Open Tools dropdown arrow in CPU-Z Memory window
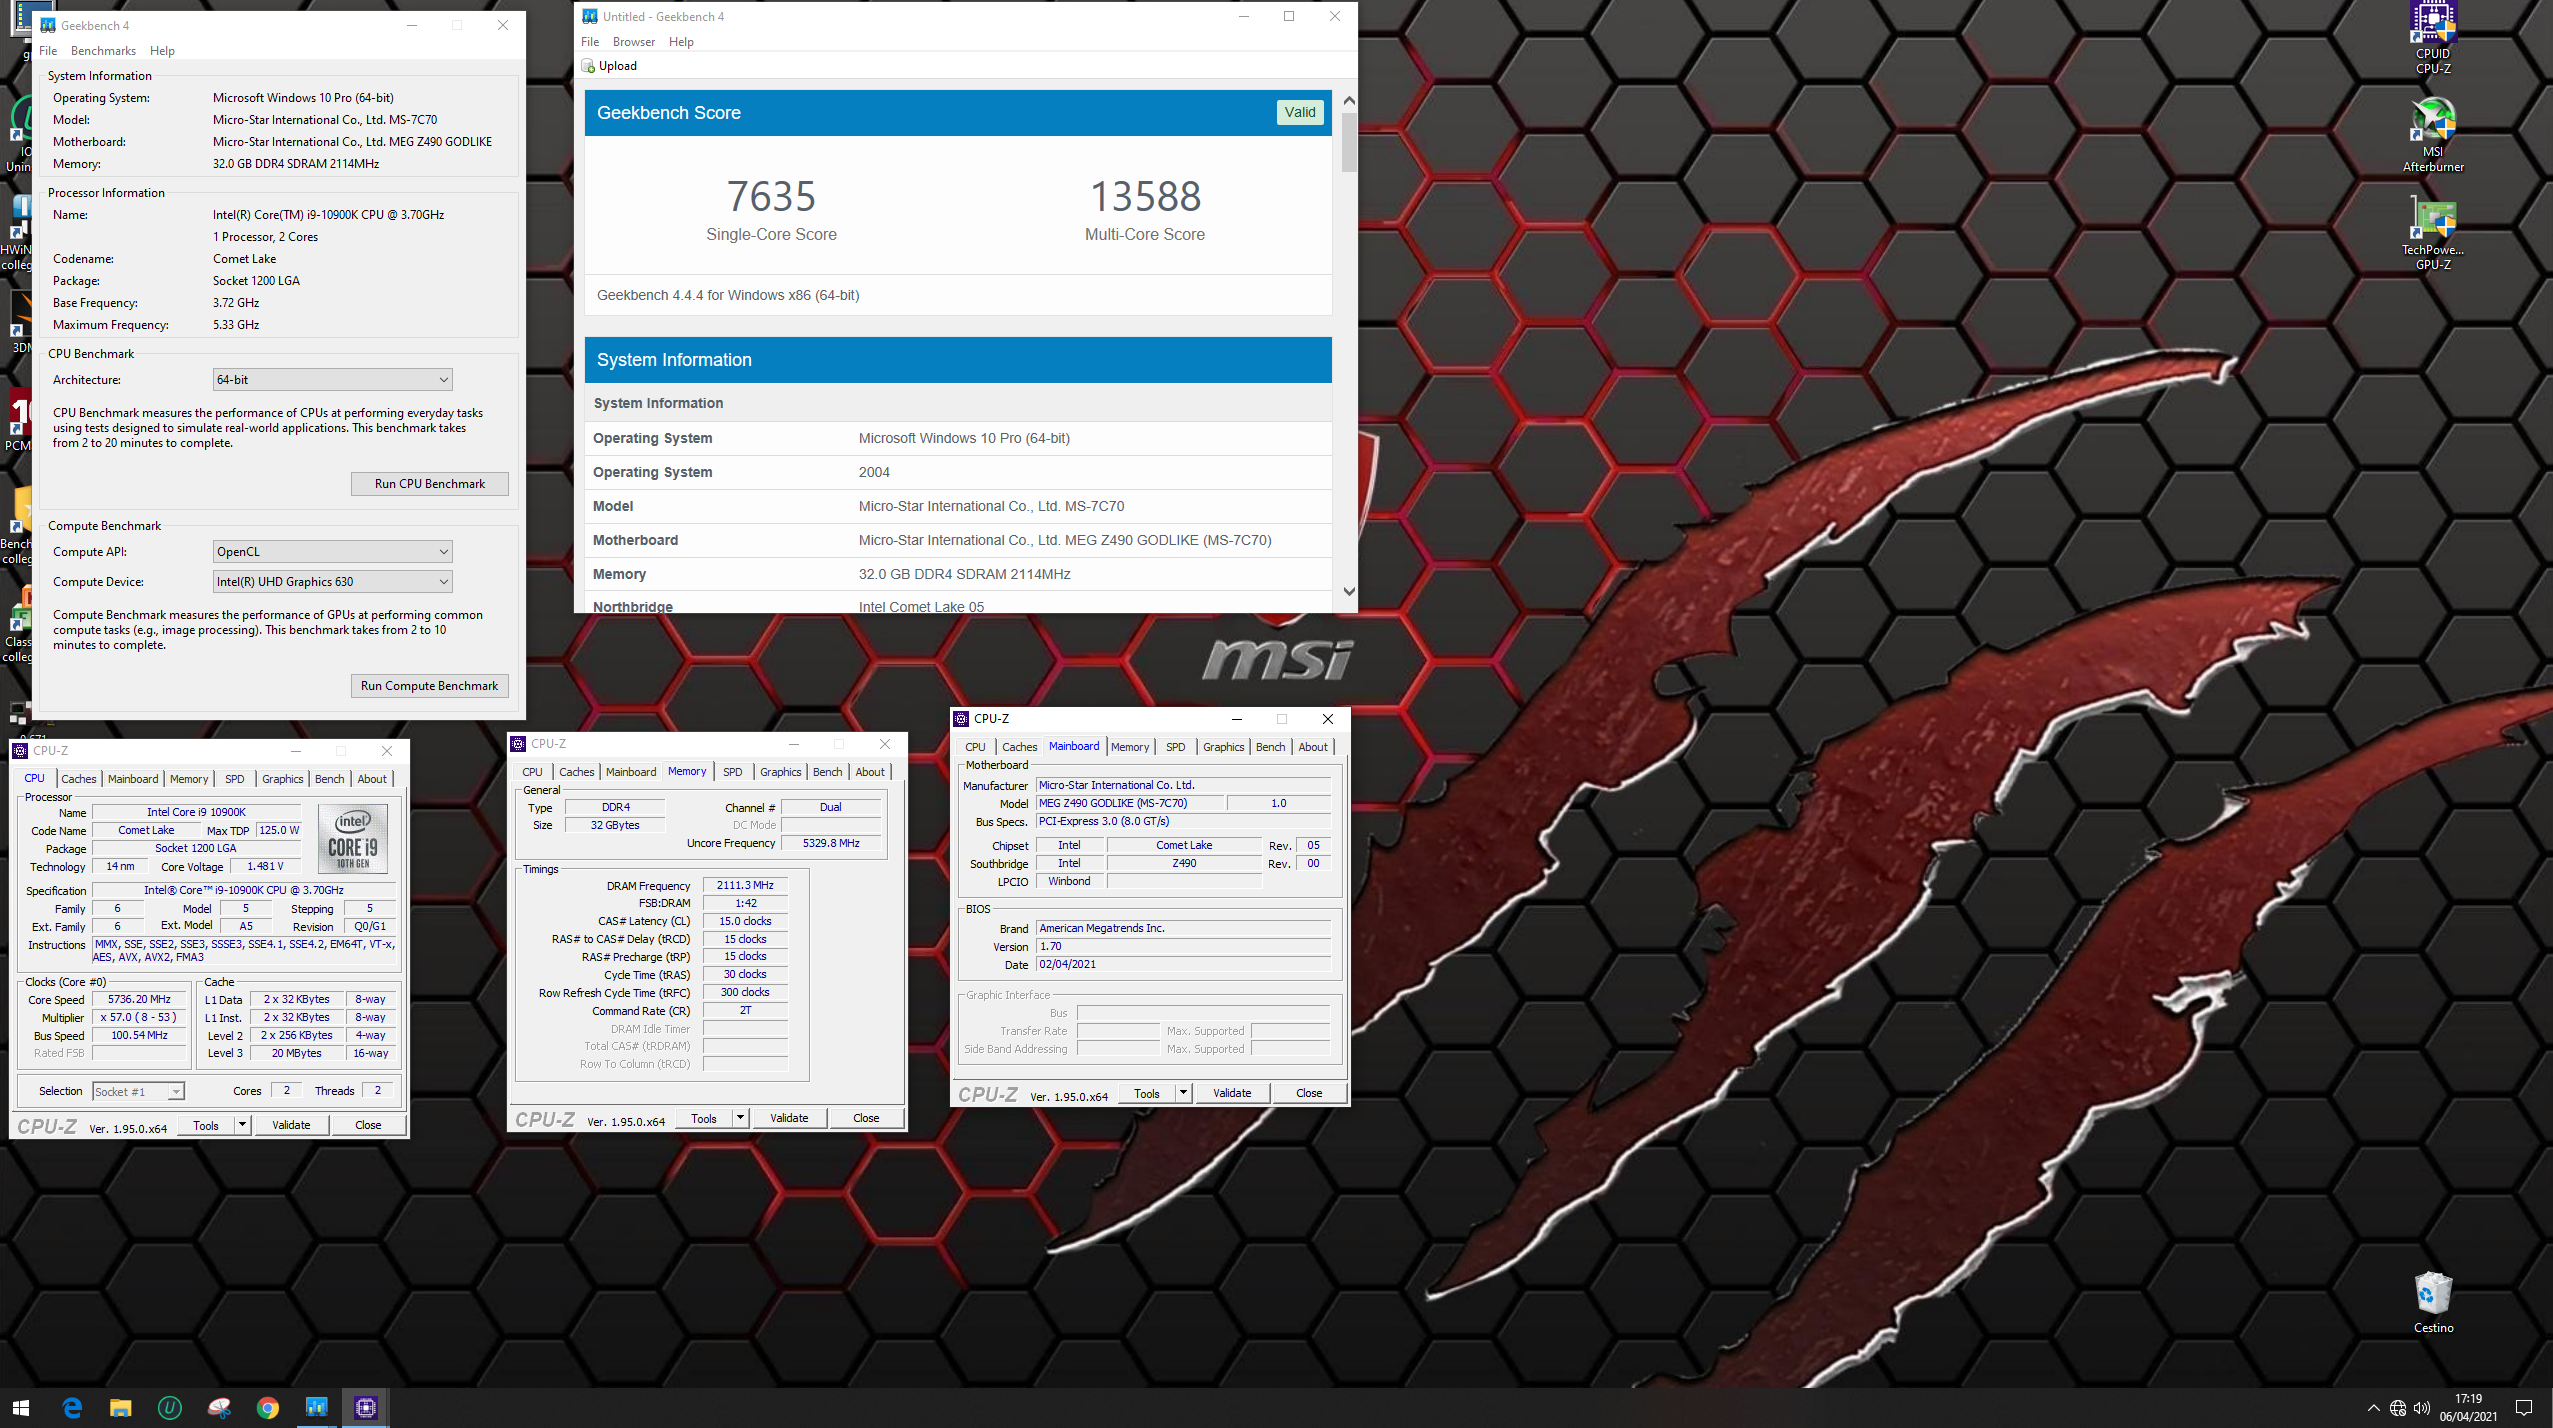The height and width of the screenshot is (1428, 2553). coord(740,1118)
